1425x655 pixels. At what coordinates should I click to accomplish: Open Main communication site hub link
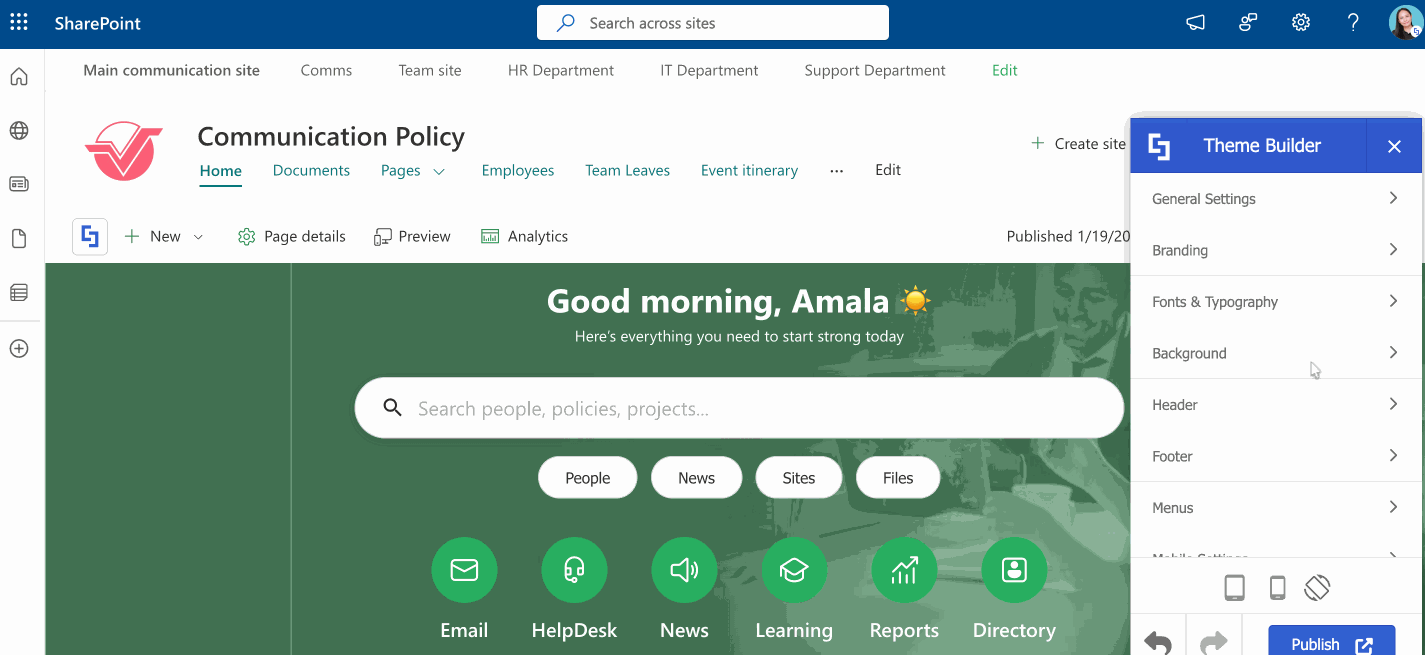(x=171, y=71)
